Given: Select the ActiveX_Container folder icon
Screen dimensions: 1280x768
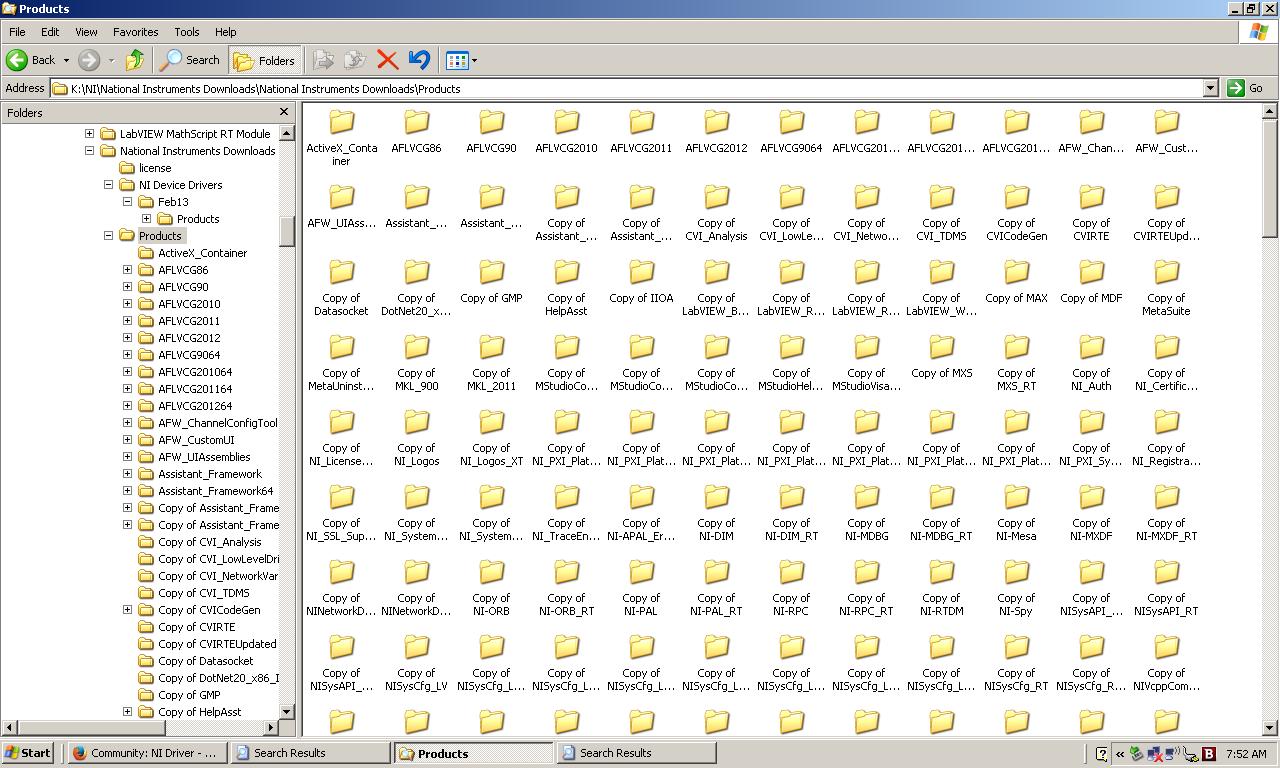Looking at the screenshot, I should [x=341, y=122].
